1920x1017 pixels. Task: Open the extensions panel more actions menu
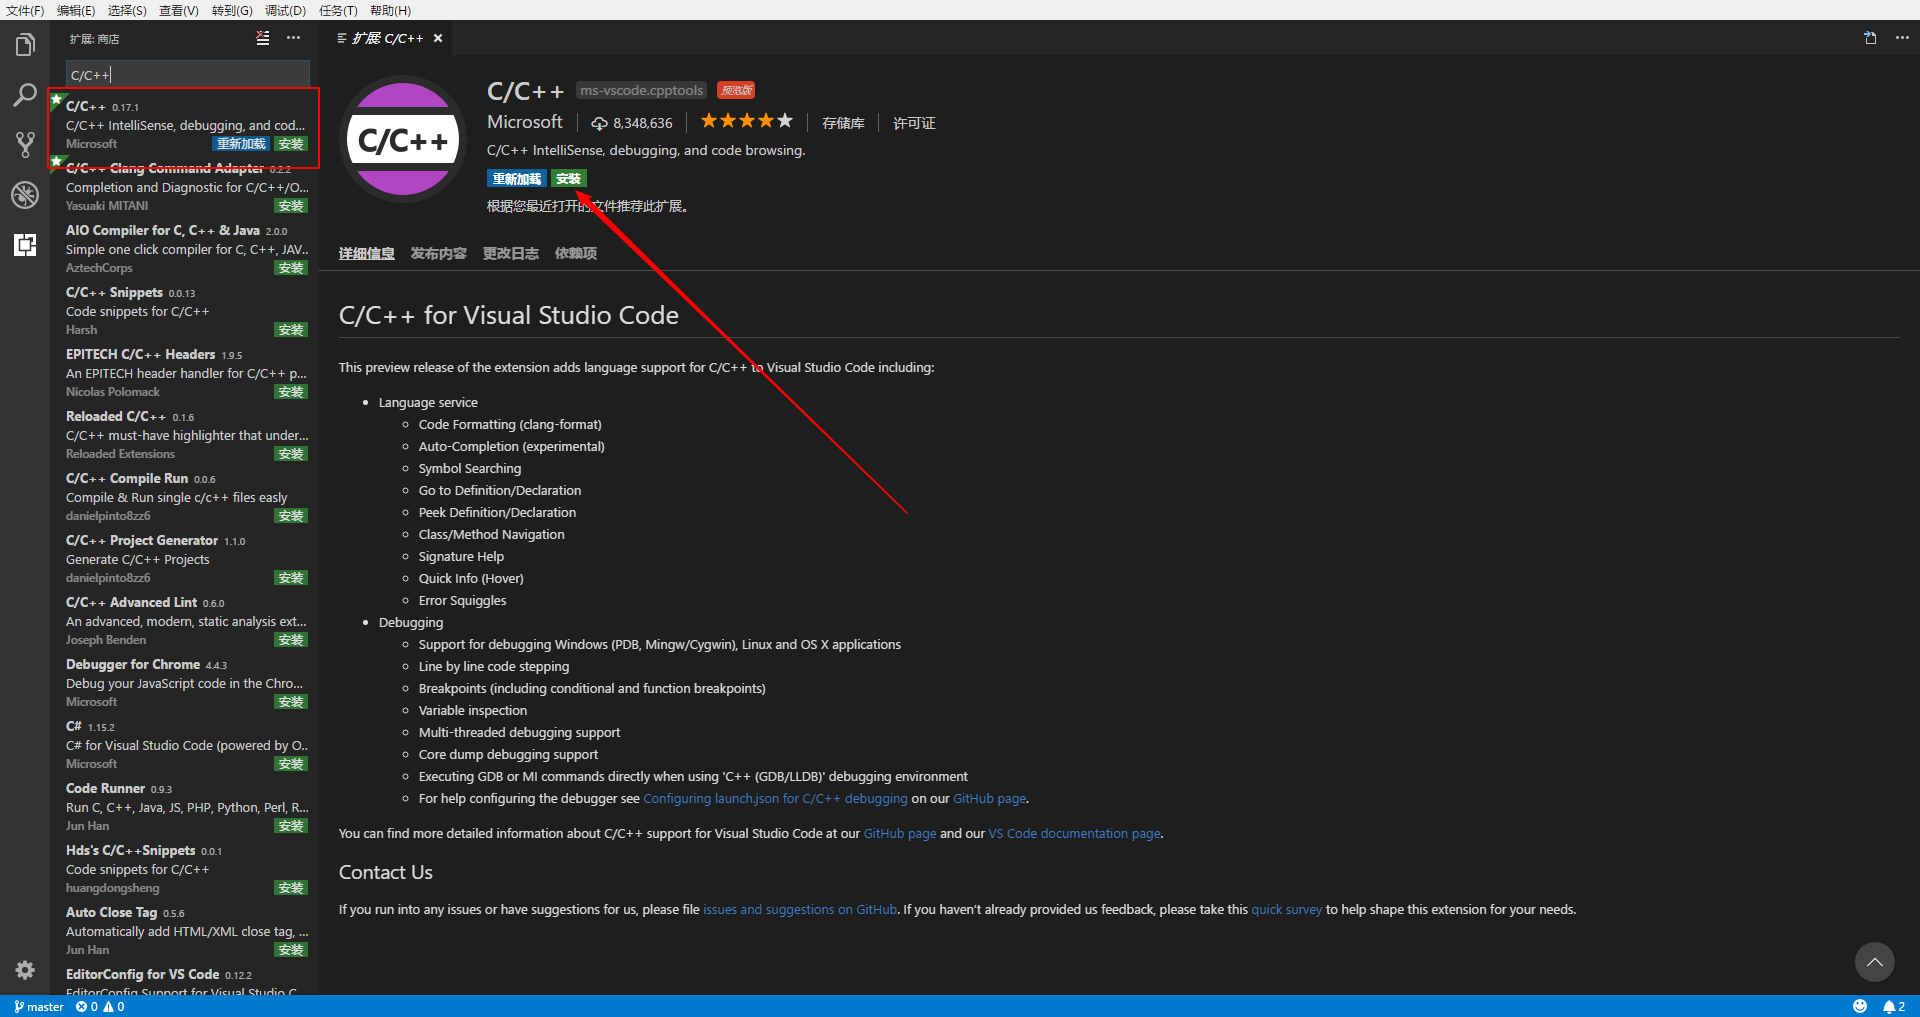click(x=293, y=38)
